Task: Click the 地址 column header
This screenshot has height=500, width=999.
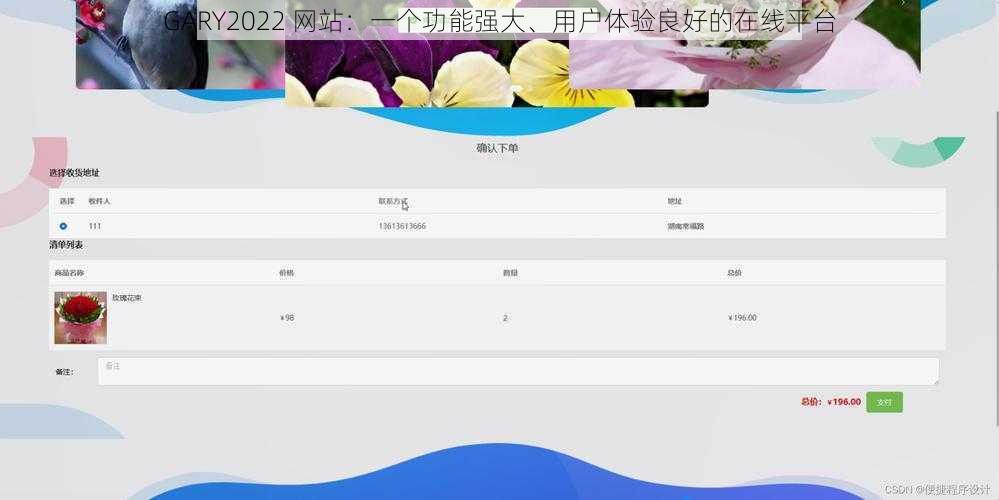Action: pyautogui.click(x=675, y=201)
